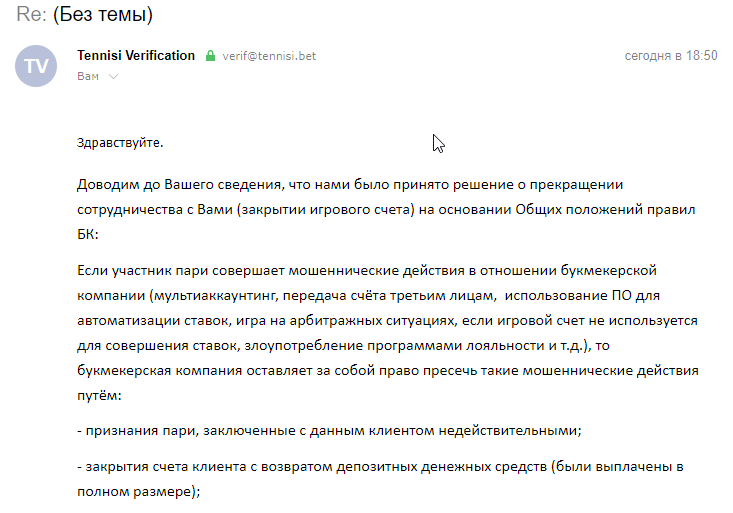The width and height of the screenshot is (733, 513).
Task: Click the text БК: ending the first paragraph
Action: coord(88,234)
